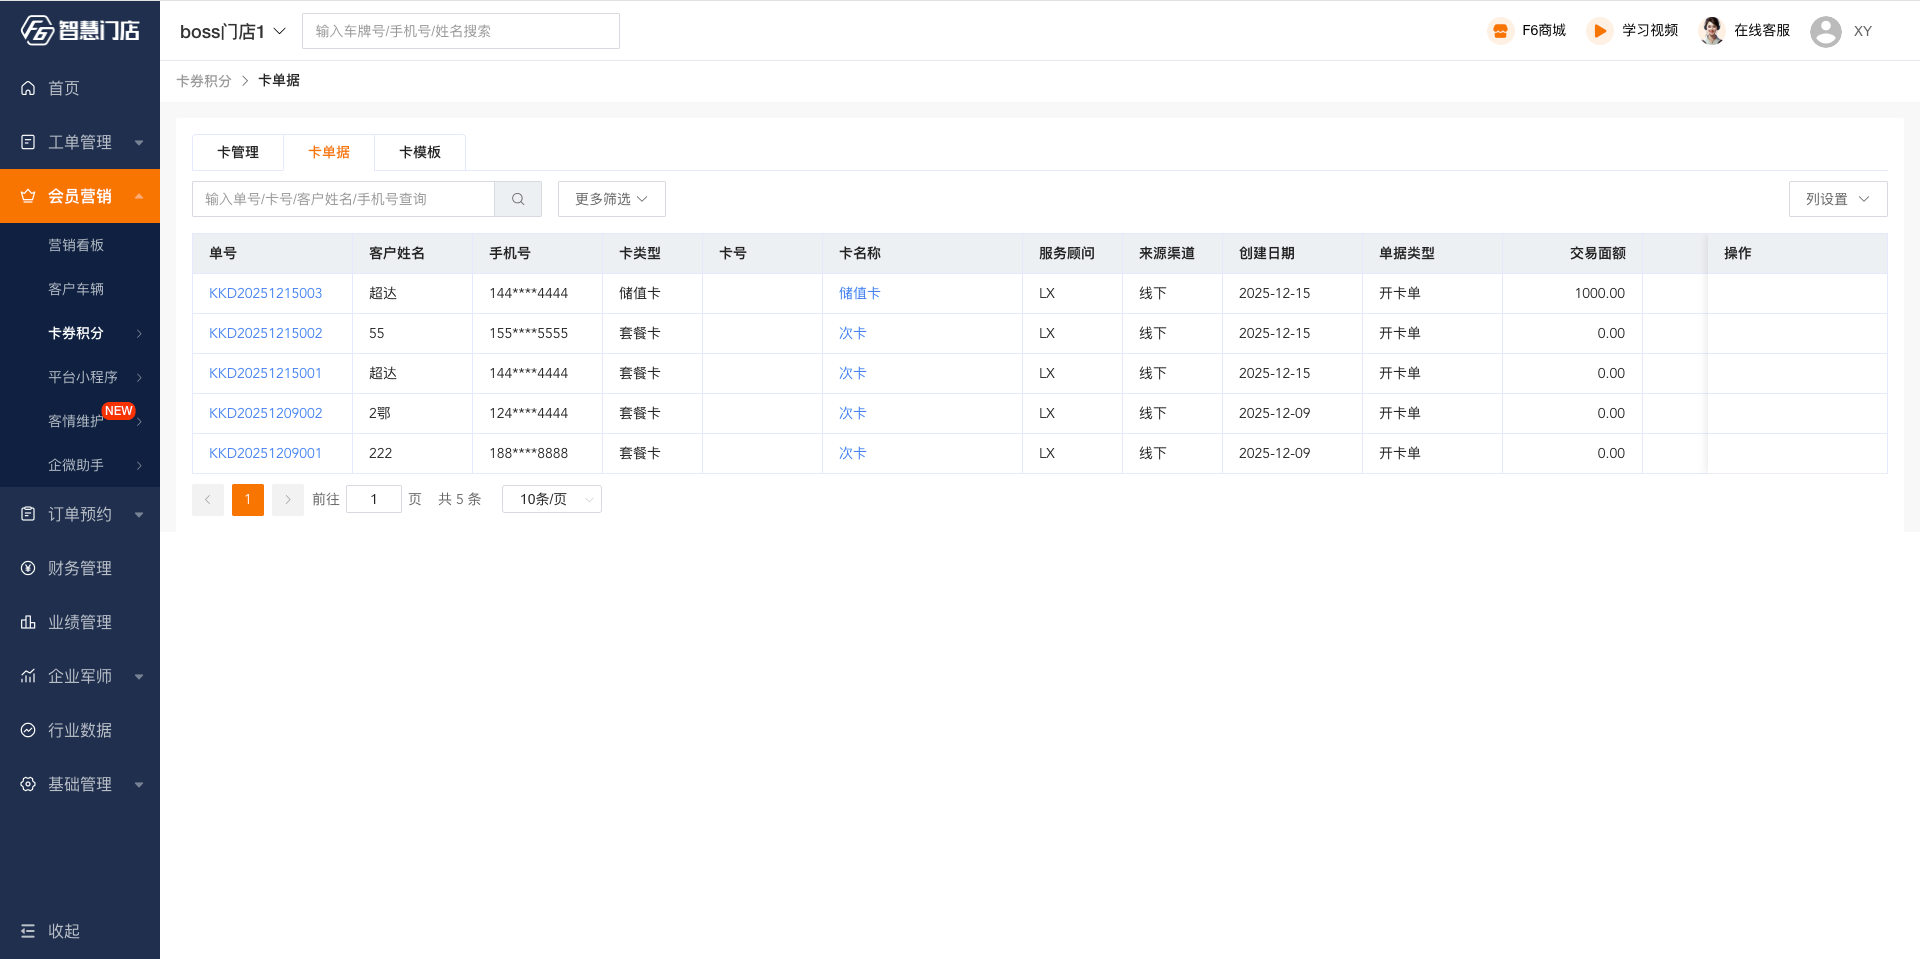Collapse sidebar with 收起 icon
Screen dimensions: 1920x959
(28, 931)
